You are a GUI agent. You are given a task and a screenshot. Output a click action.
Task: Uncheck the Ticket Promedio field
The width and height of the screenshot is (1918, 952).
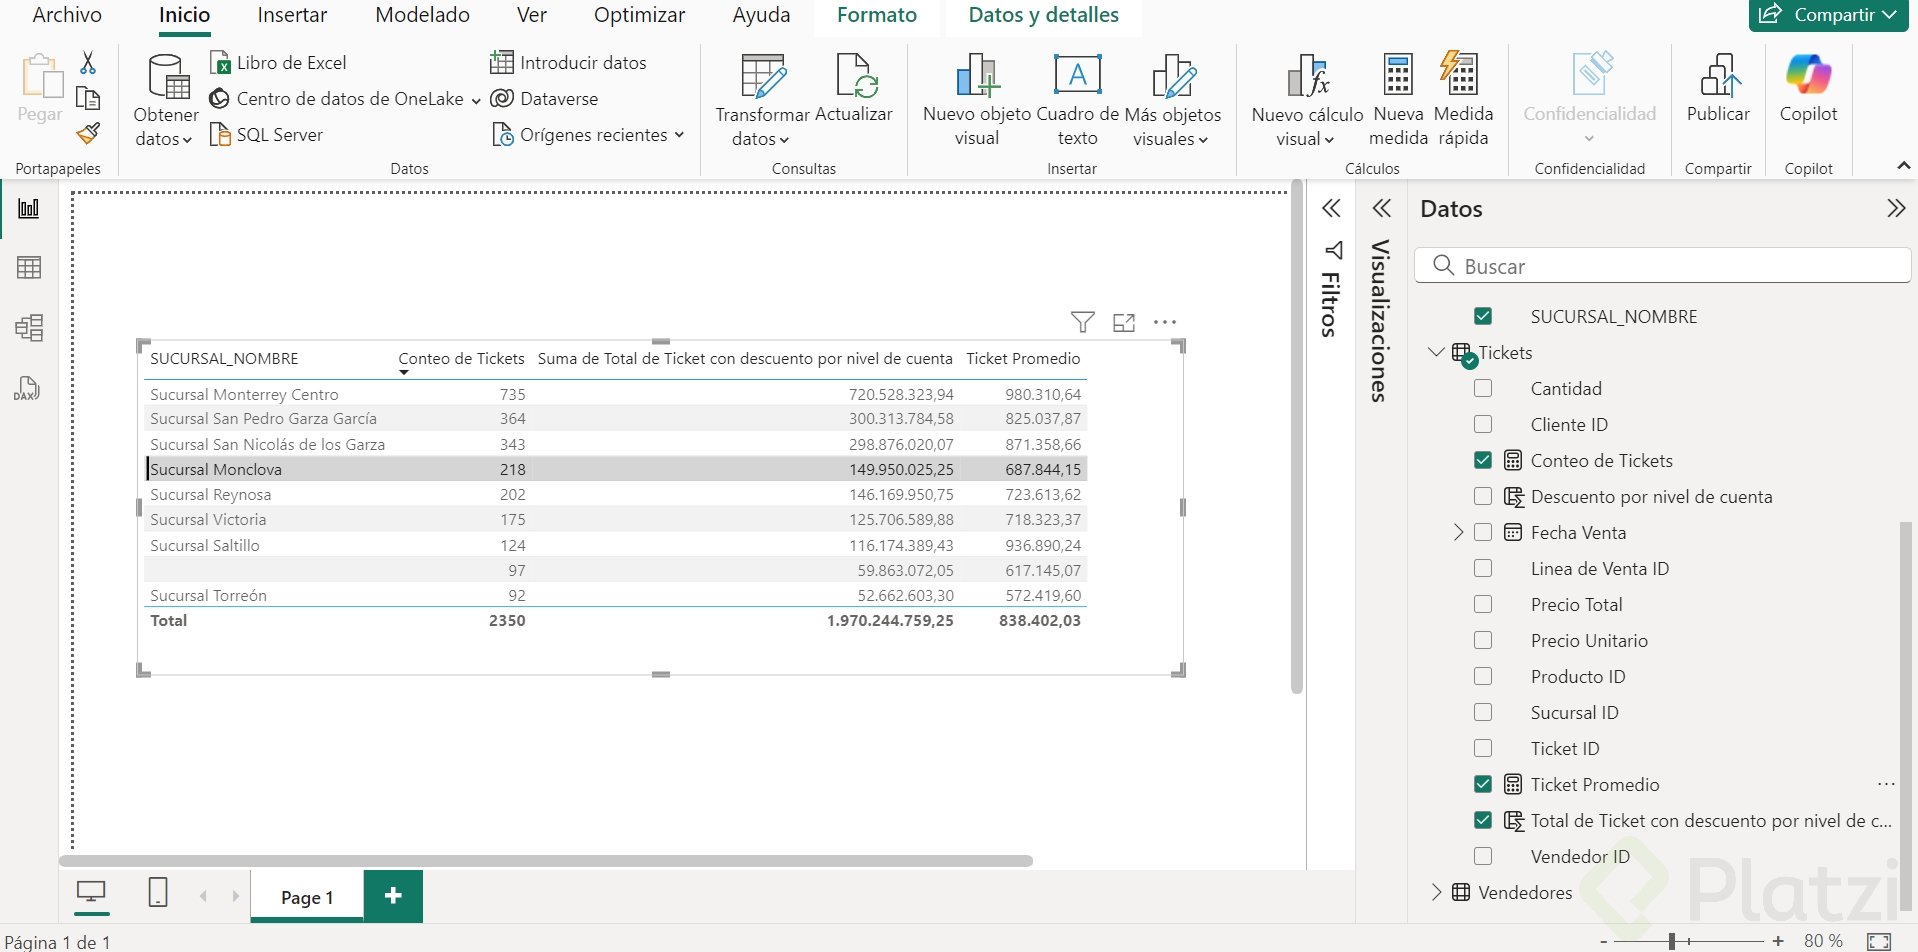1483,785
